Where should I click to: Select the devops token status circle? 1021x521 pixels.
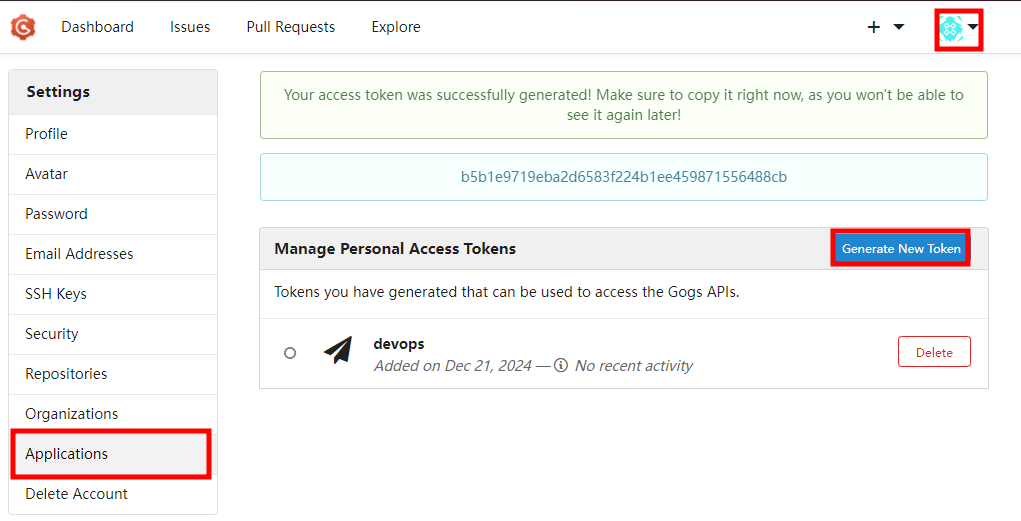click(290, 353)
